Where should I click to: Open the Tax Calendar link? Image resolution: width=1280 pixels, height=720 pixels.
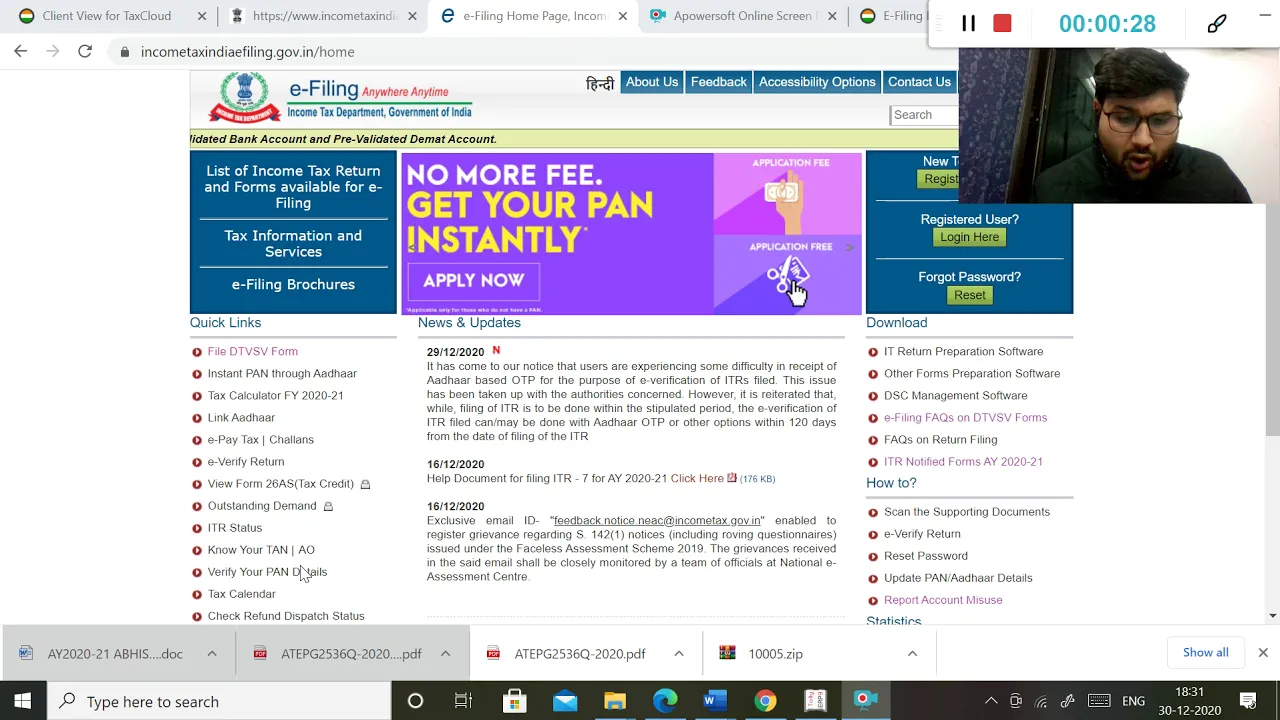coord(241,593)
